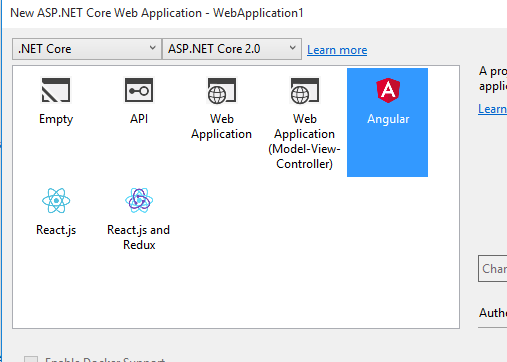Viewport: 507px width, 362px height.
Task: Click the Change Authentication button
Action: tap(493, 269)
